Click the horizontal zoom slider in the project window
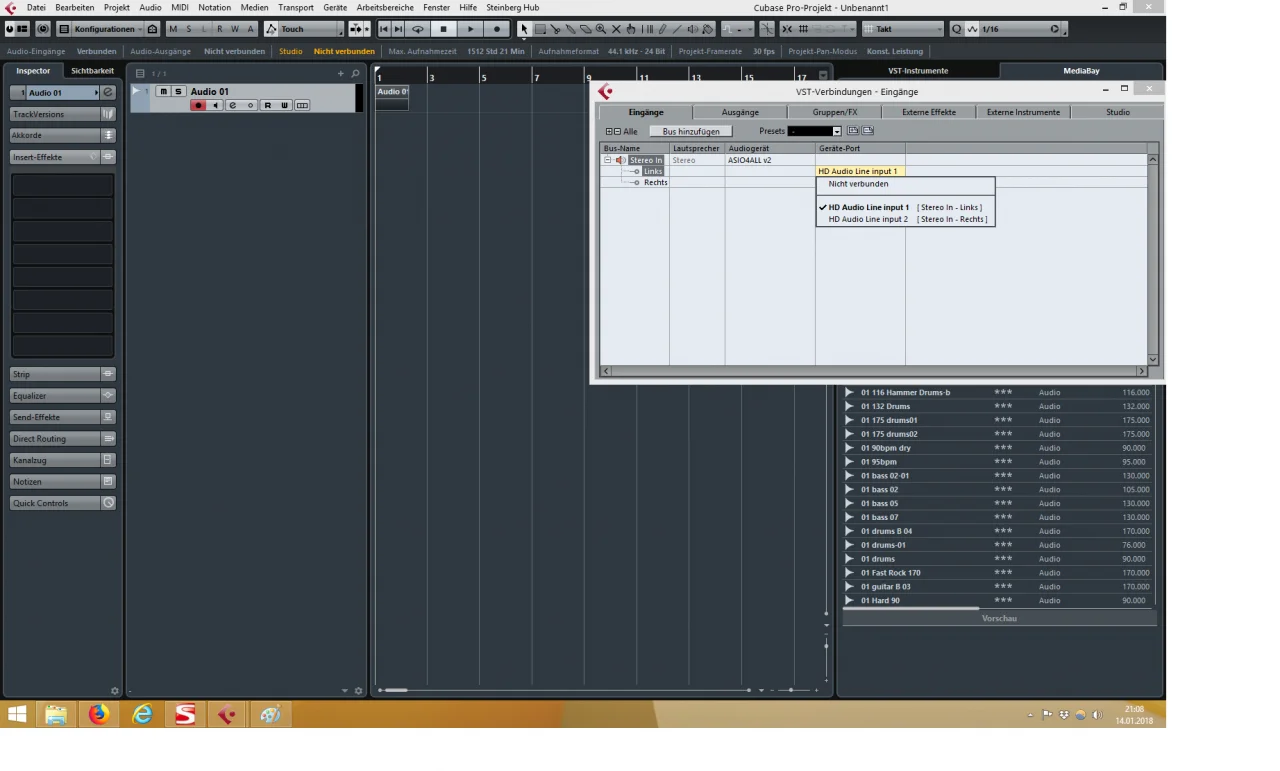This screenshot has width=1280, height=771. 792,690
